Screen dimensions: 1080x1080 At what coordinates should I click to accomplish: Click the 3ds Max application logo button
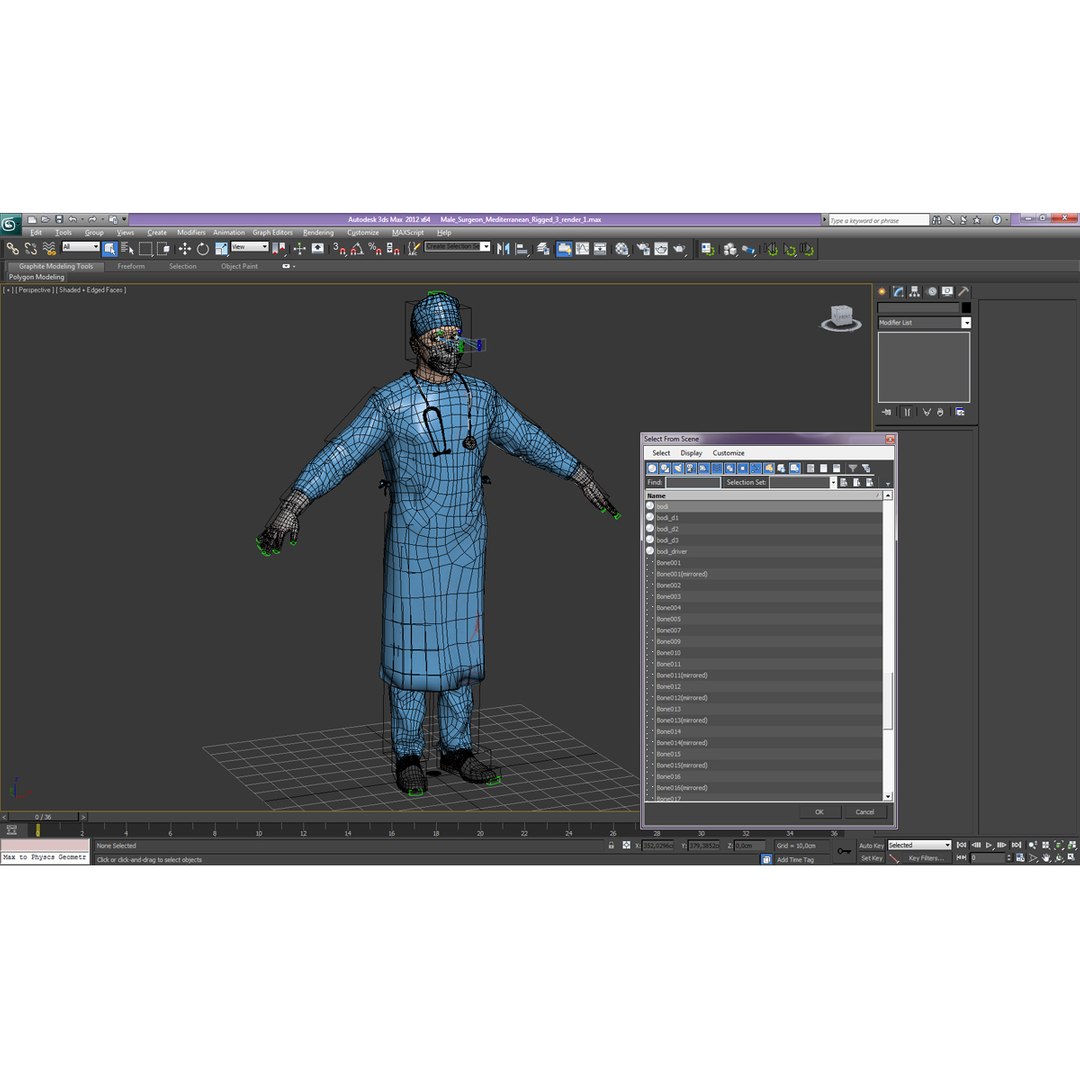[x=10, y=224]
